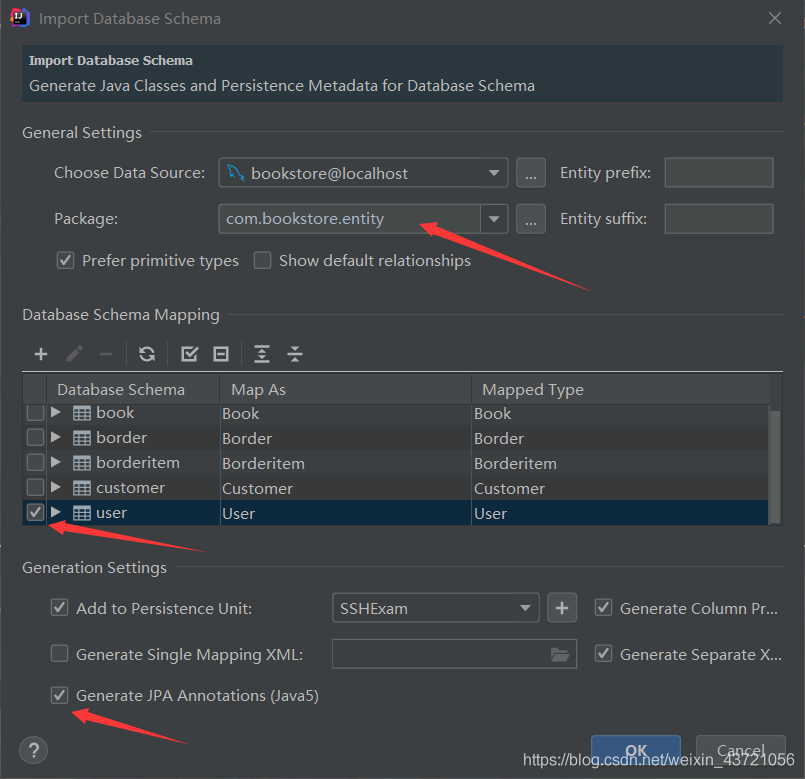Click the Expand All icon
The height and width of the screenshot is (779, 805).
pyautogui.click(x=262, y=354)
